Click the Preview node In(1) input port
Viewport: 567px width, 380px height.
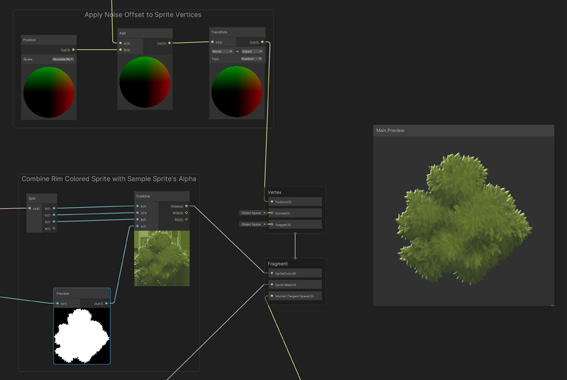[57, 303]
